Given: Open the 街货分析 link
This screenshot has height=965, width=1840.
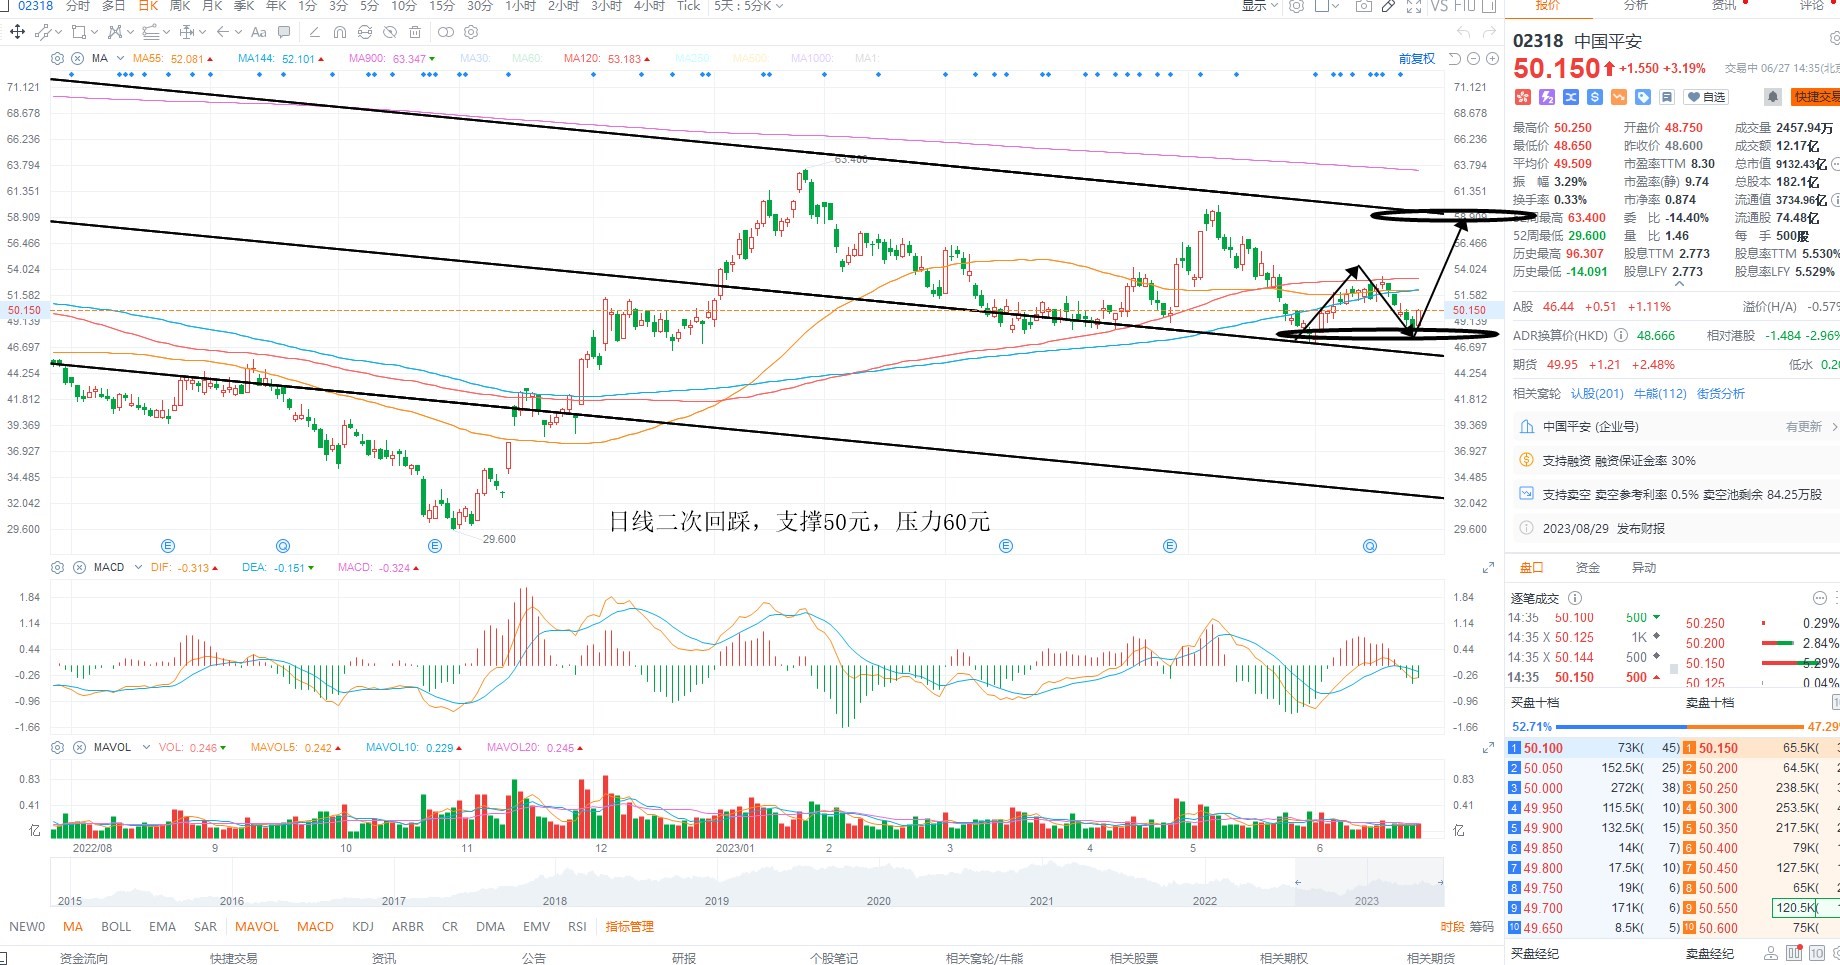Looking at the screenshot, I should pos(1721,394).
